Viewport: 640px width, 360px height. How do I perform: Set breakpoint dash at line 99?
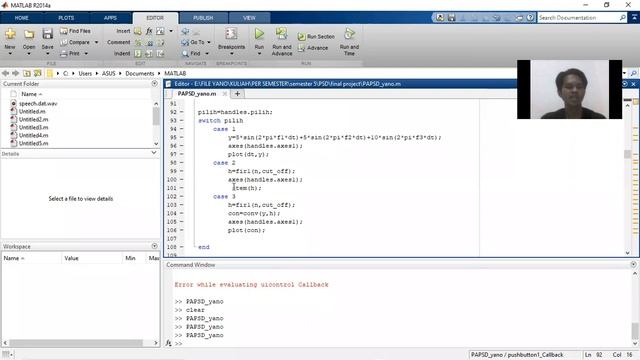[x=182, y=171]
